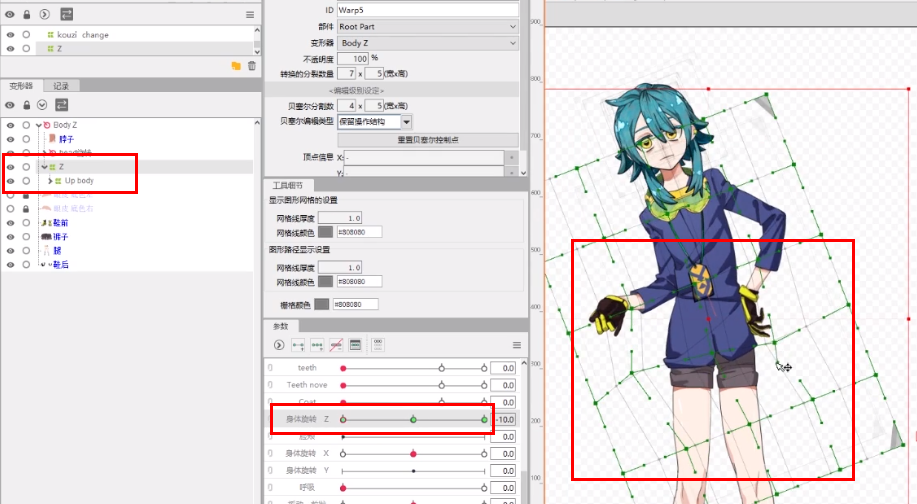
Task: Open the 变形器 Body Z dropdown
Action: click(x=428, y=43)
